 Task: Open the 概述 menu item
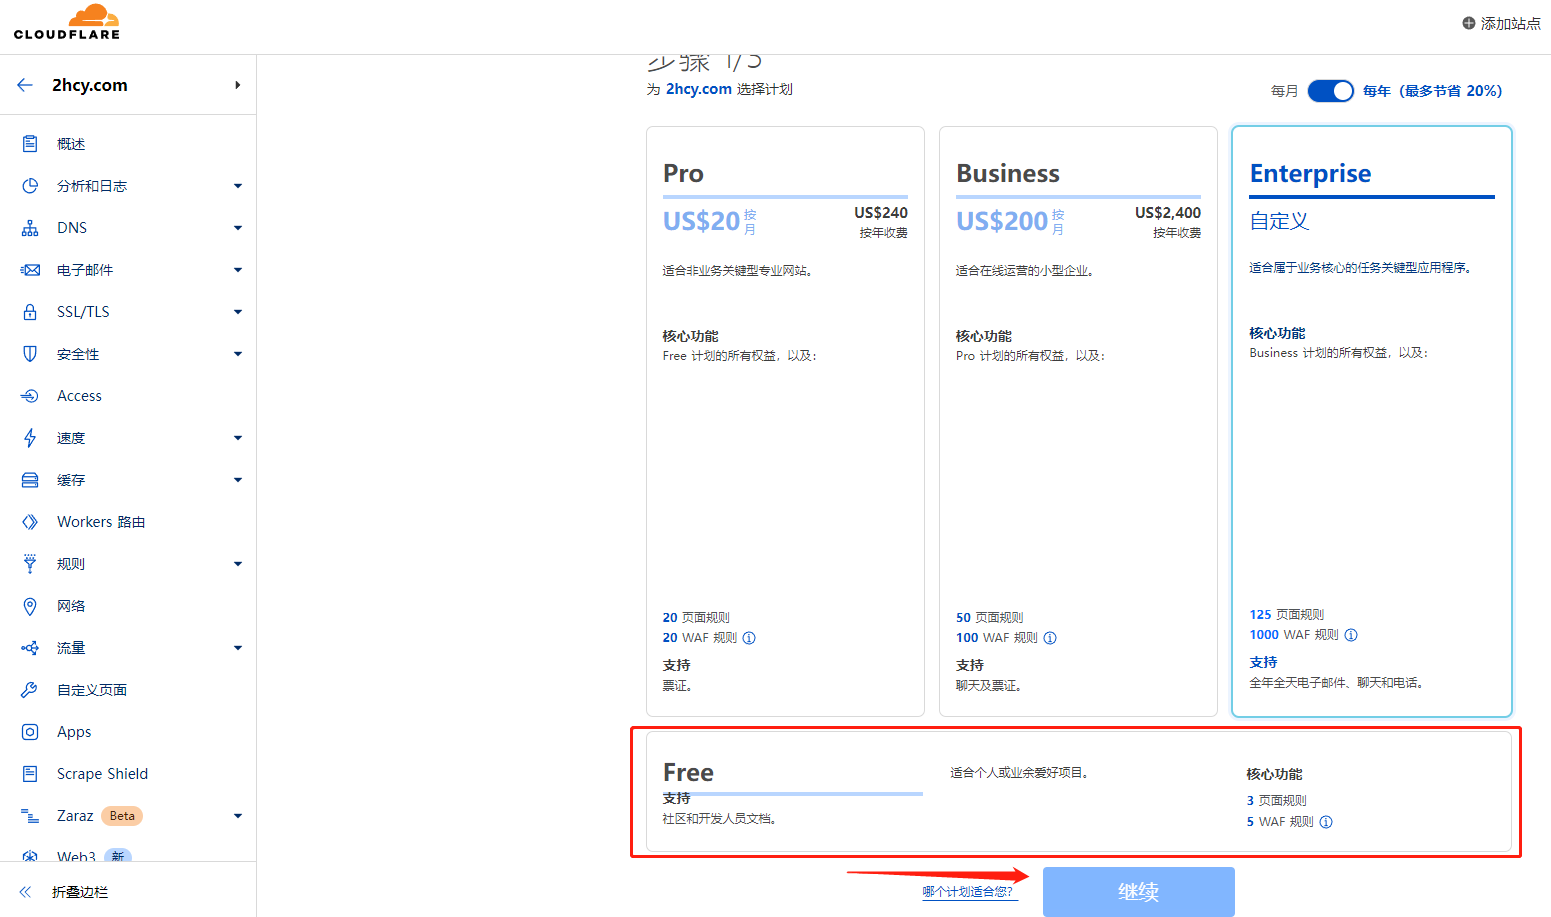pyautogui.click(x=128, y=144)
